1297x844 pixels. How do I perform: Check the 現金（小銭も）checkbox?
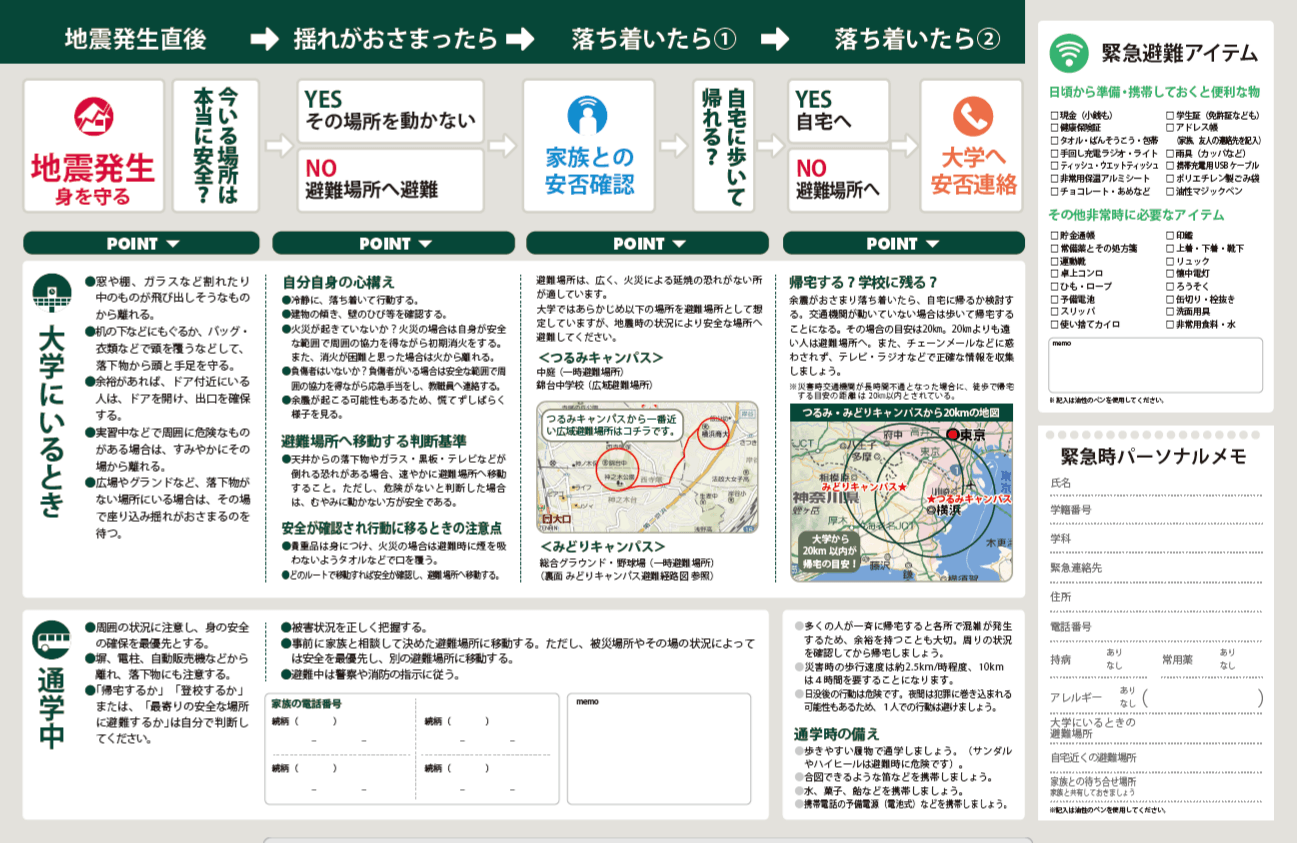1054,116
